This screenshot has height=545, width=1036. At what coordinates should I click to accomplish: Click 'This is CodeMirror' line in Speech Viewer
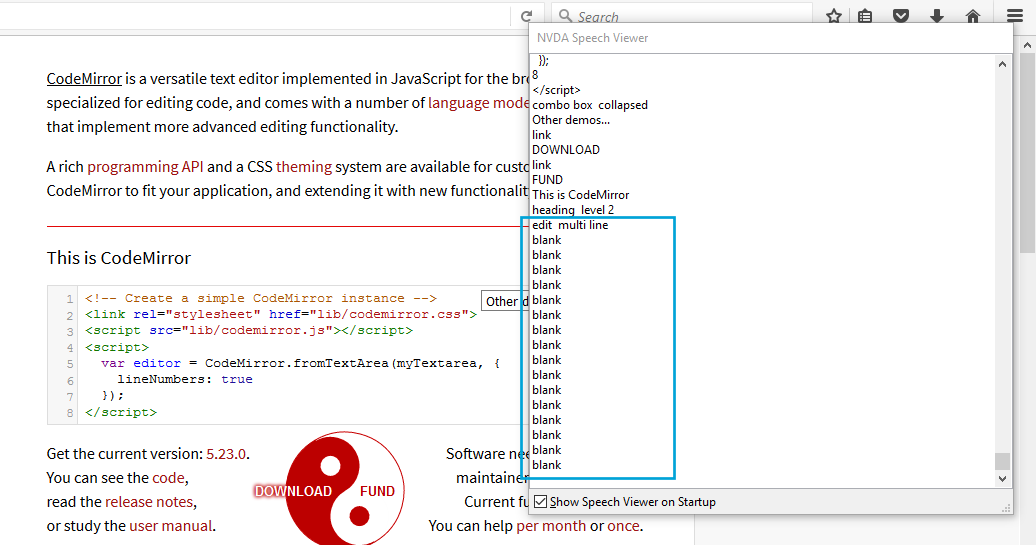[x=581, y=195]
